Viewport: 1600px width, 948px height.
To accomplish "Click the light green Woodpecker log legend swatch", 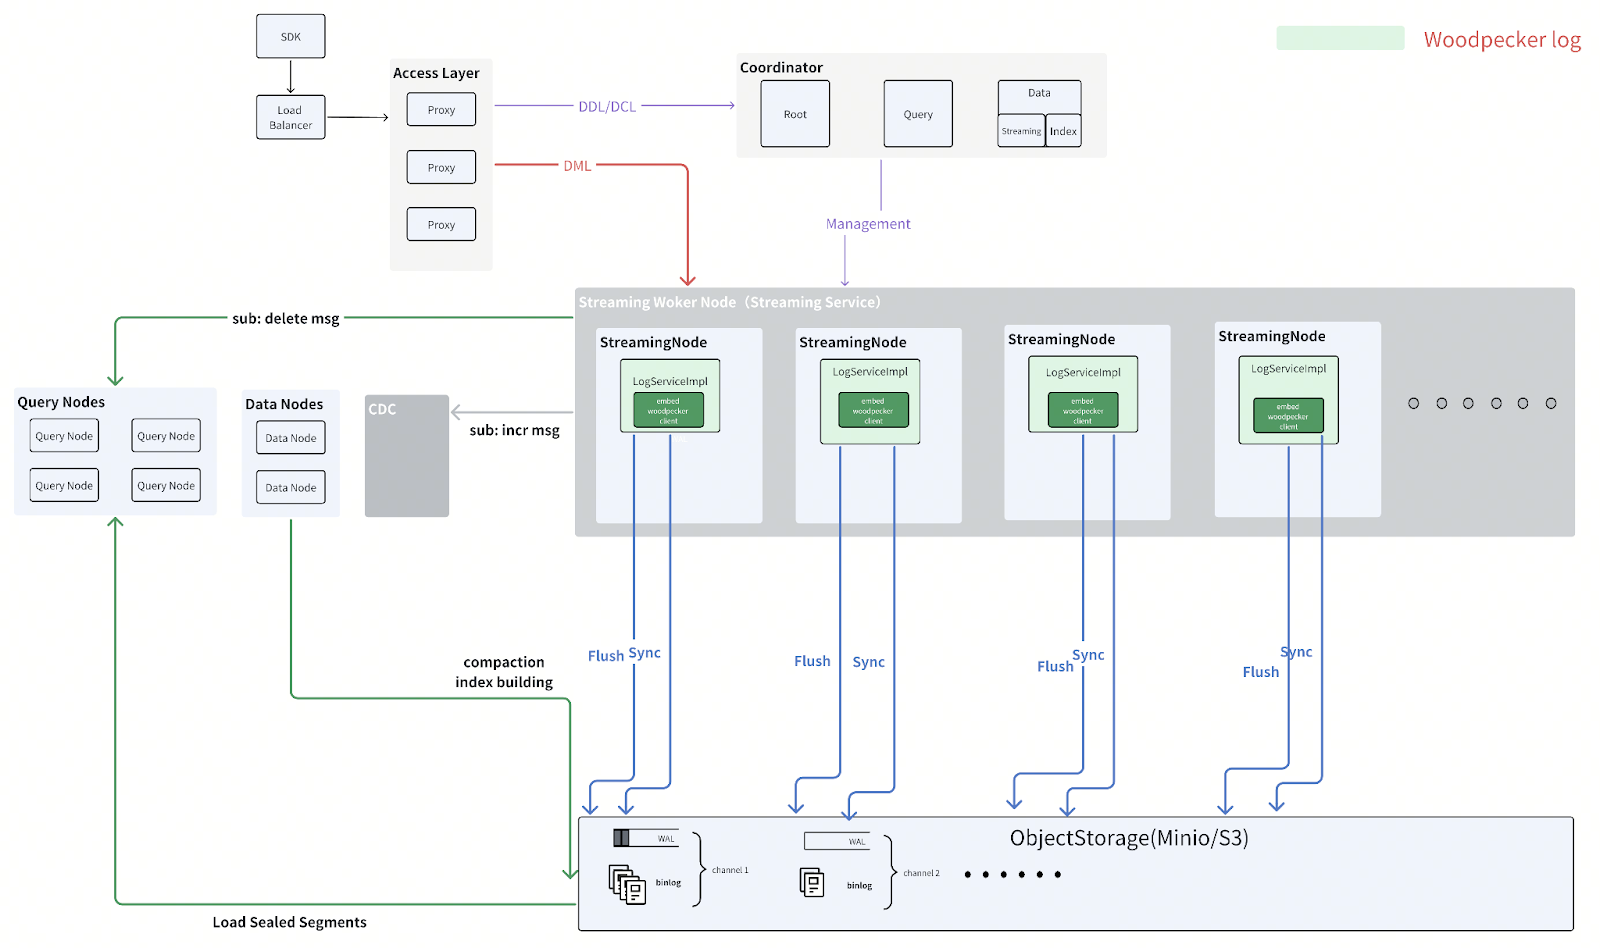I will (x=1340, y=38).
